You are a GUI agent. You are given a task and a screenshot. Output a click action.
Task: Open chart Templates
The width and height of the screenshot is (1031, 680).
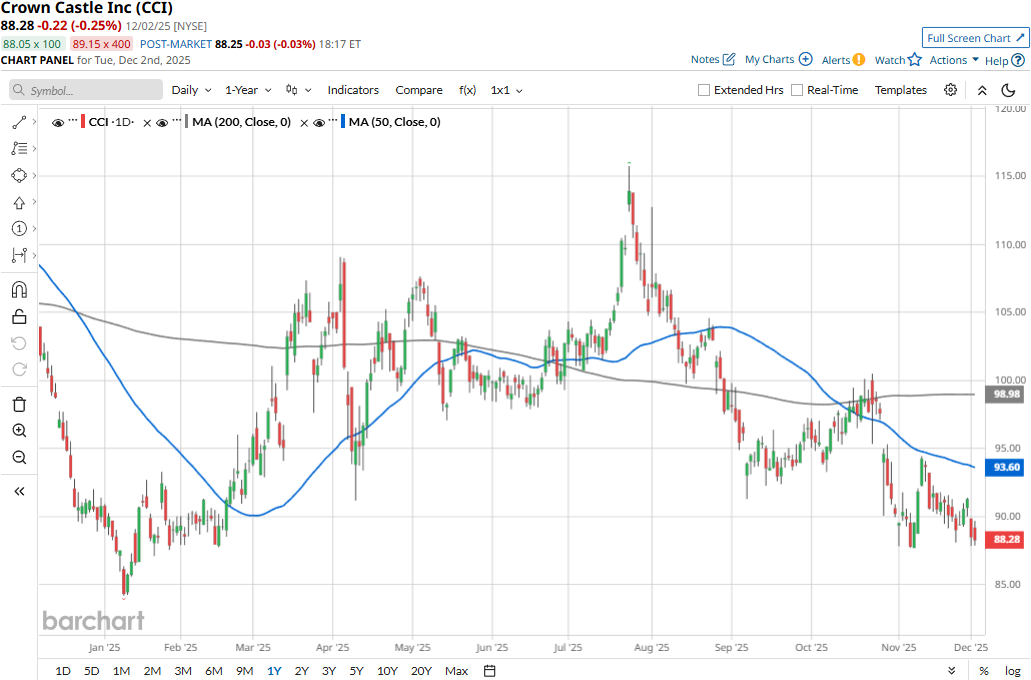click(900, 90)
